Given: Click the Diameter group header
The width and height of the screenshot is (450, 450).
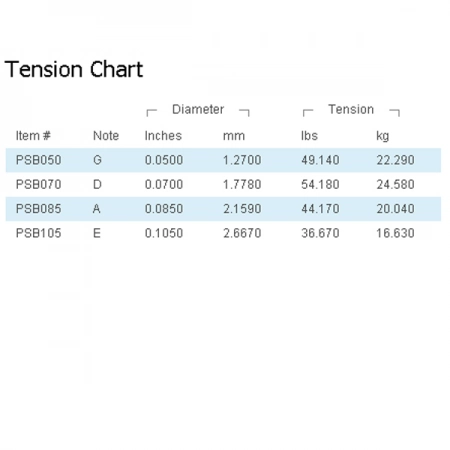Looking at the screenshot, I should coord(198,109).
